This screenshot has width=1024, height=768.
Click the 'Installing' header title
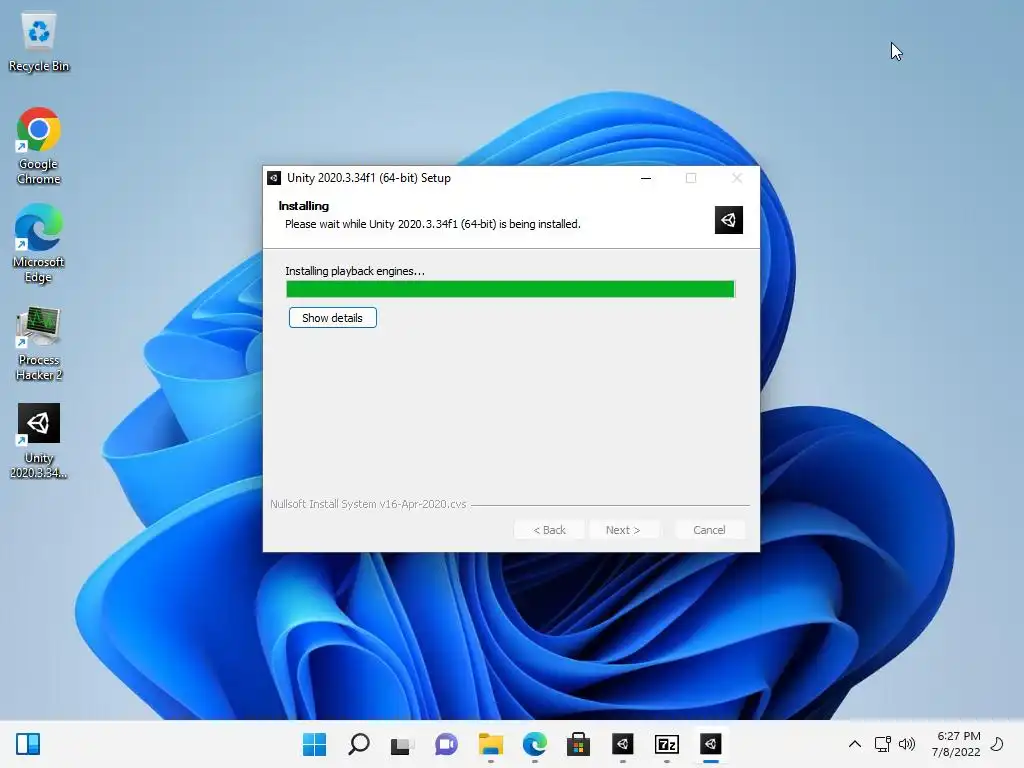(x=304, y=206)
